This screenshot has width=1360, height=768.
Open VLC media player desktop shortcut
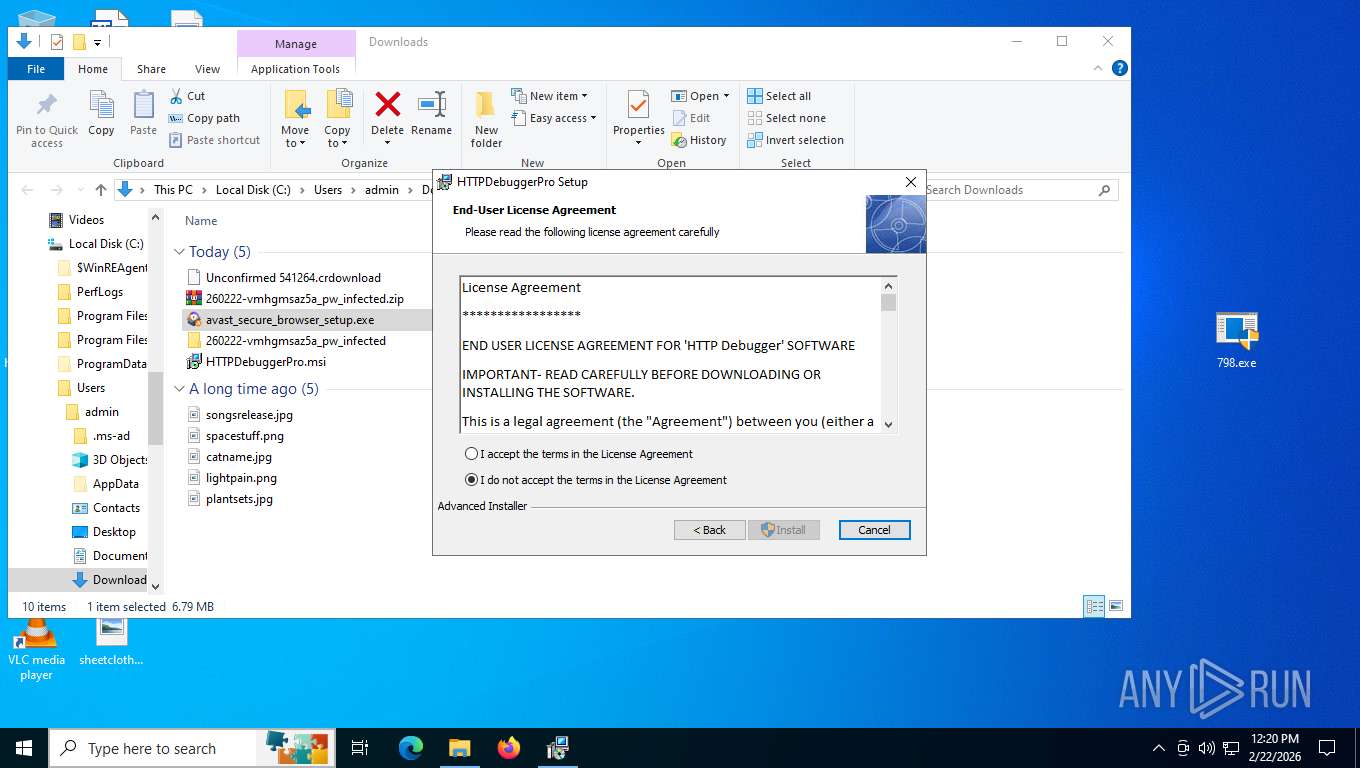[36, 650]
